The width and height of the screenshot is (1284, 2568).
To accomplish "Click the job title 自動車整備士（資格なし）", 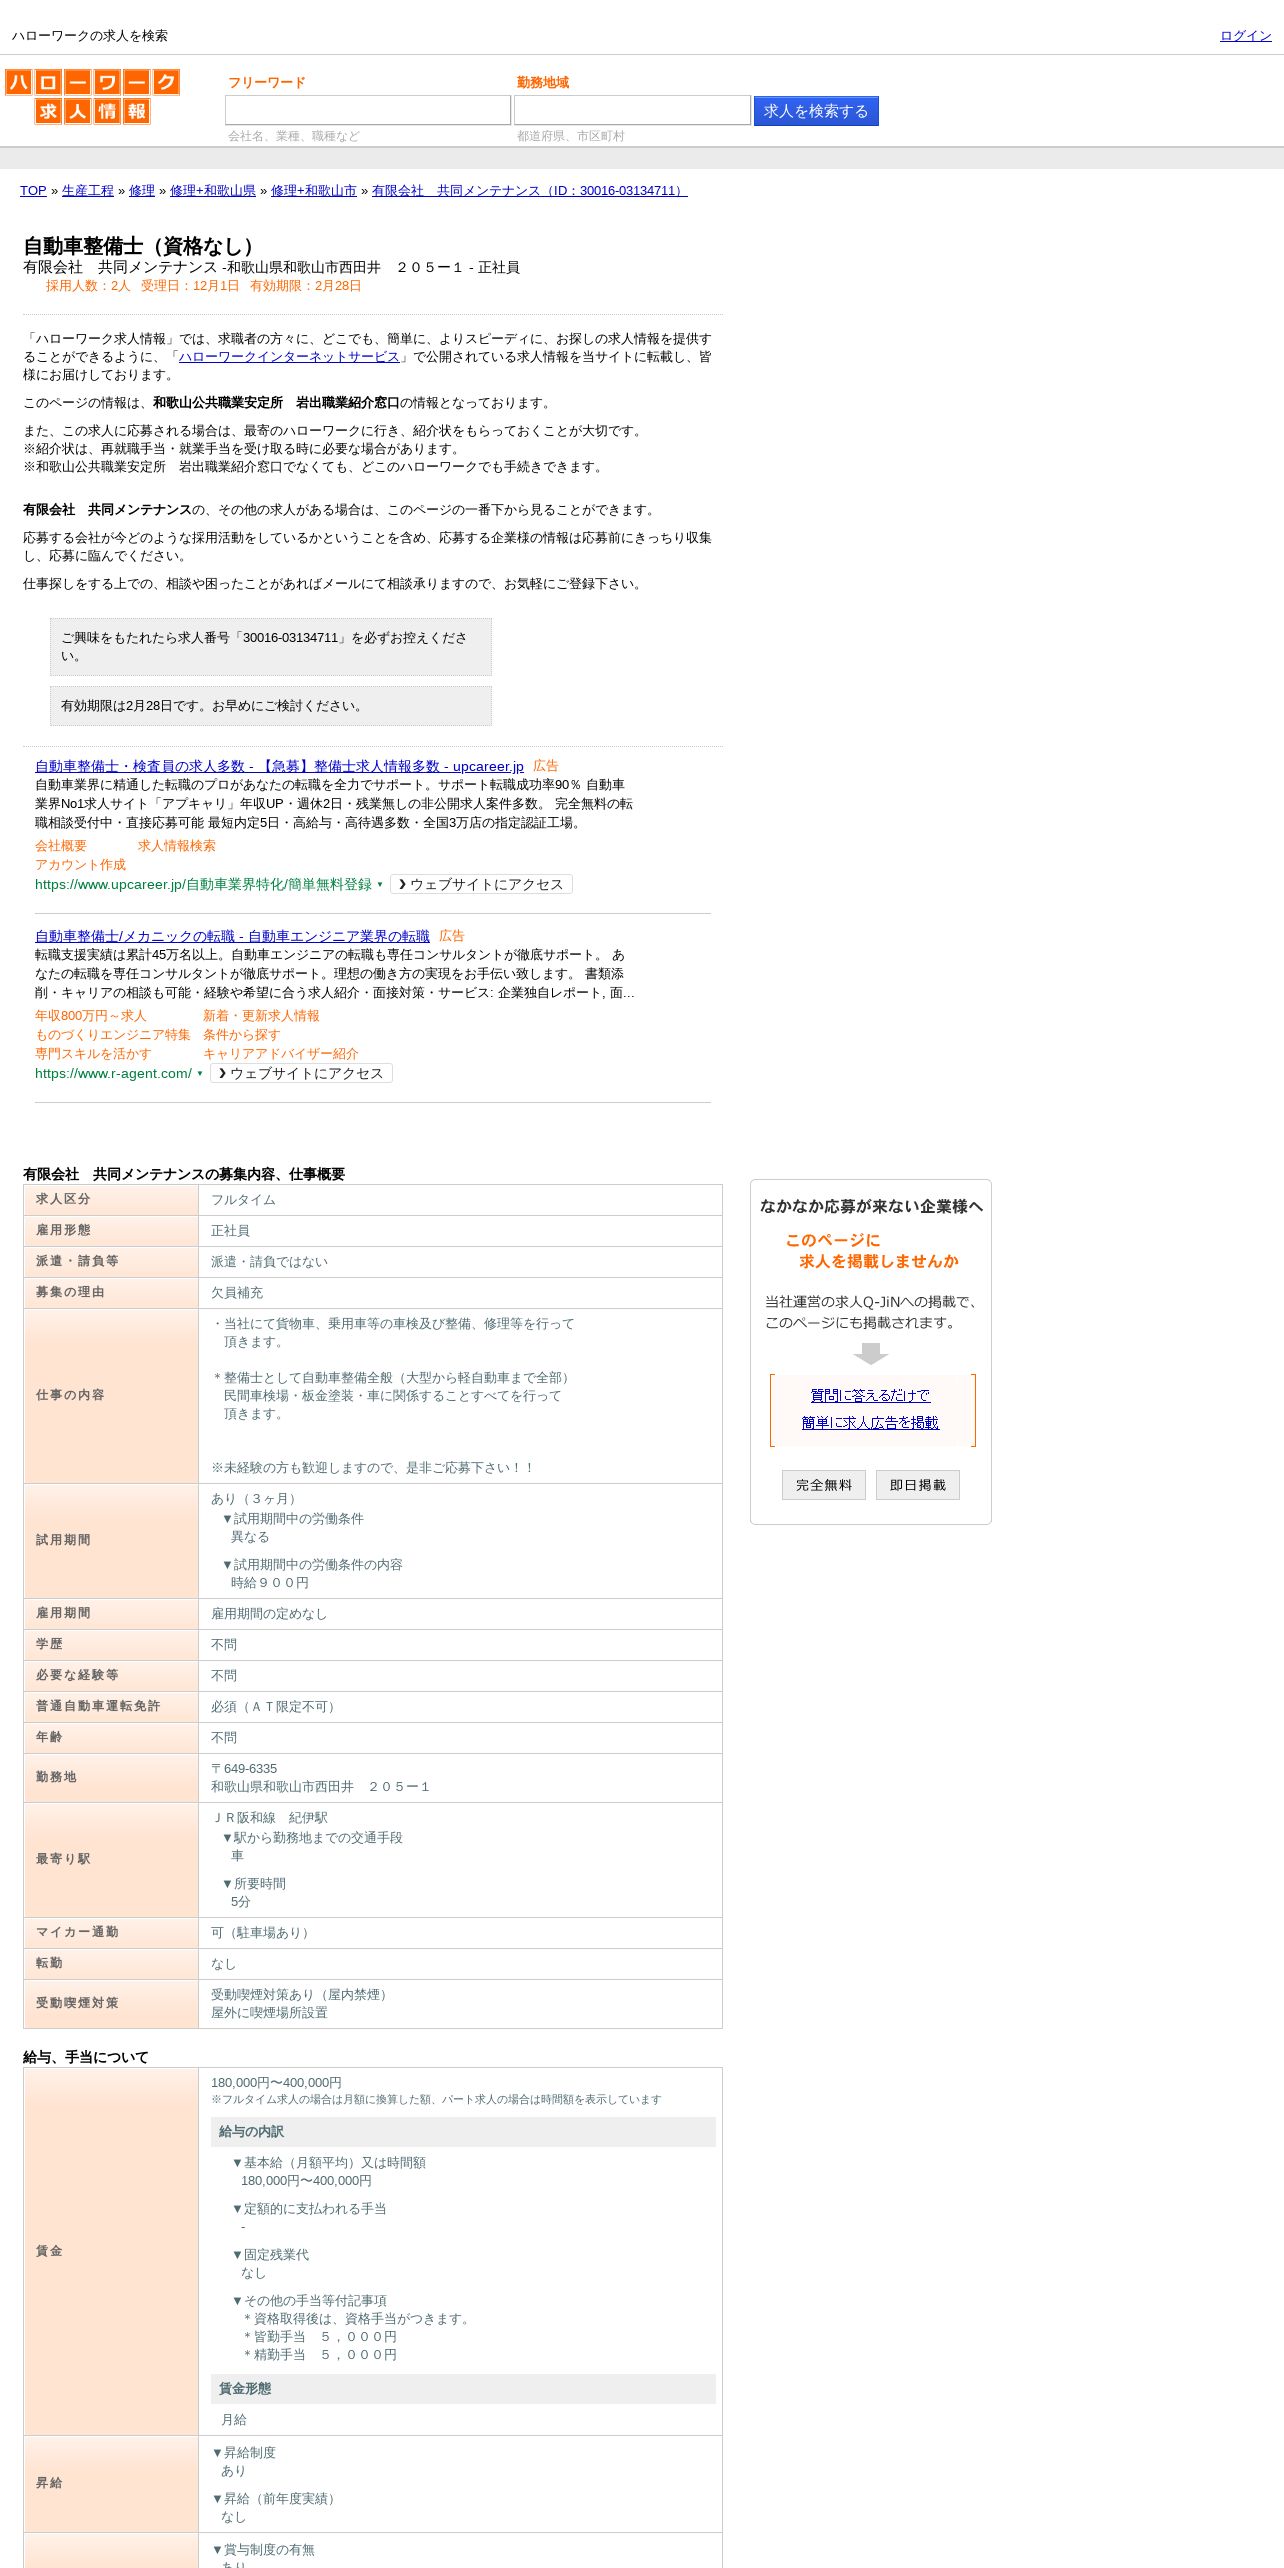I will tap(143, 246).
